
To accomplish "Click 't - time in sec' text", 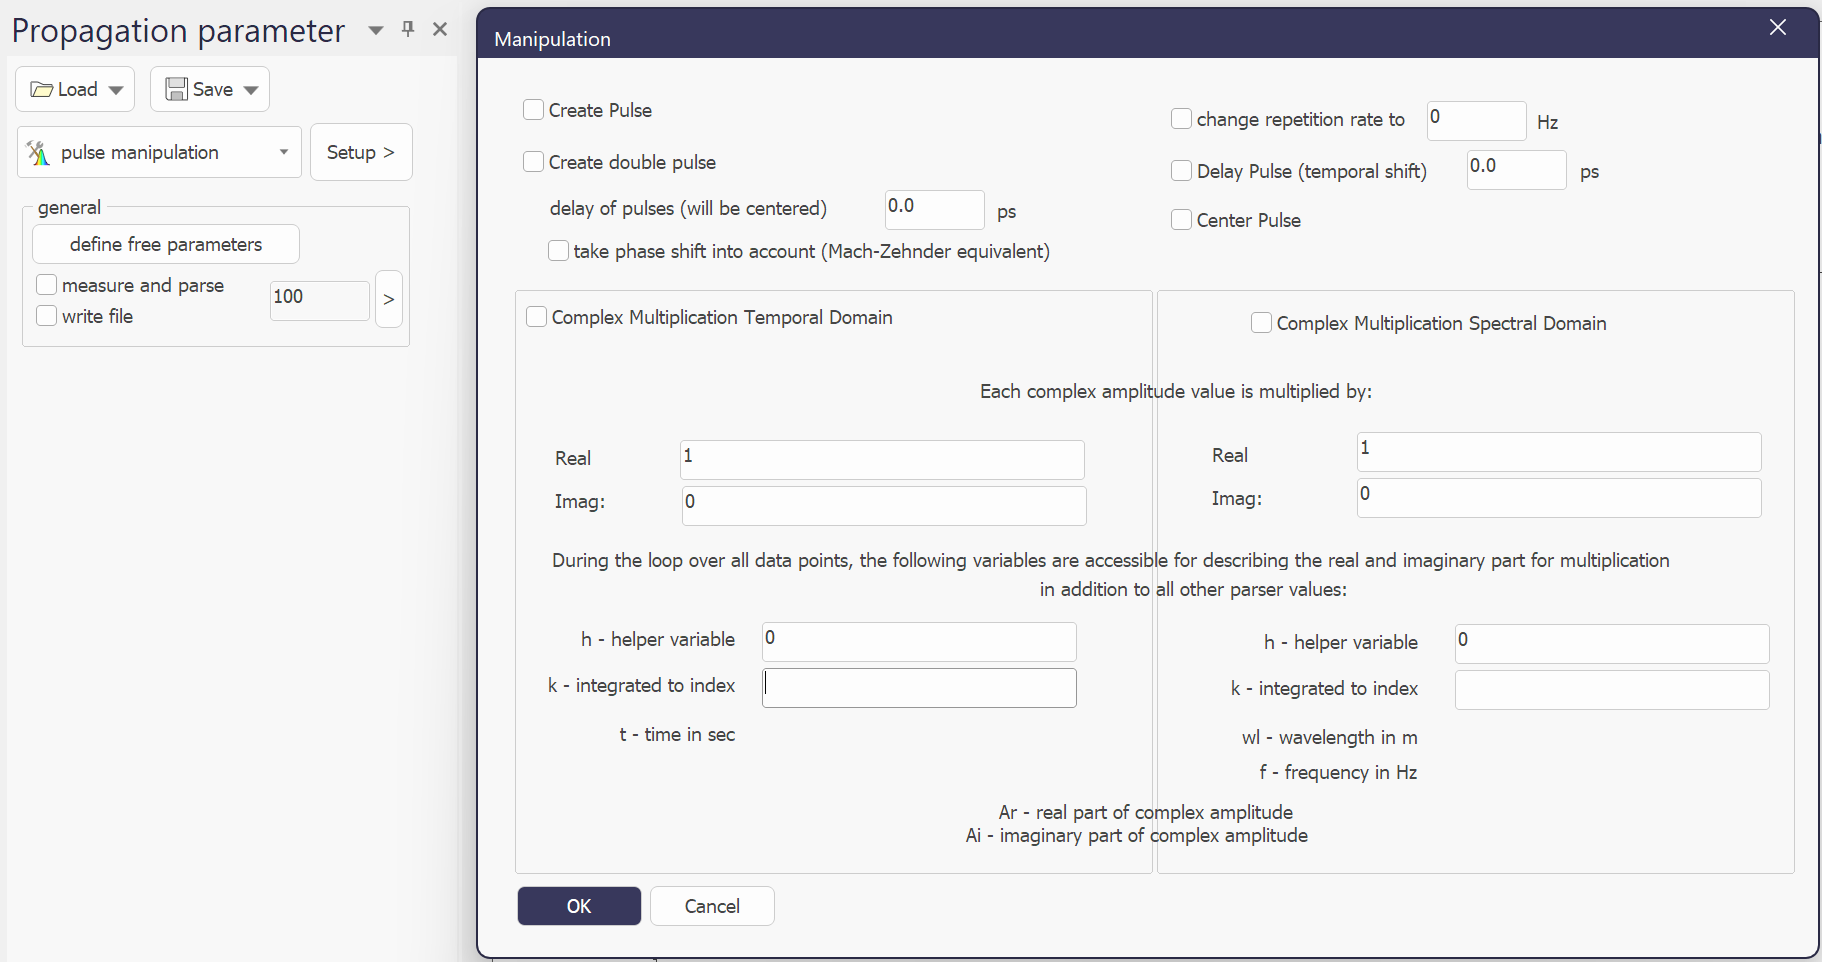I will coord(677,735).
